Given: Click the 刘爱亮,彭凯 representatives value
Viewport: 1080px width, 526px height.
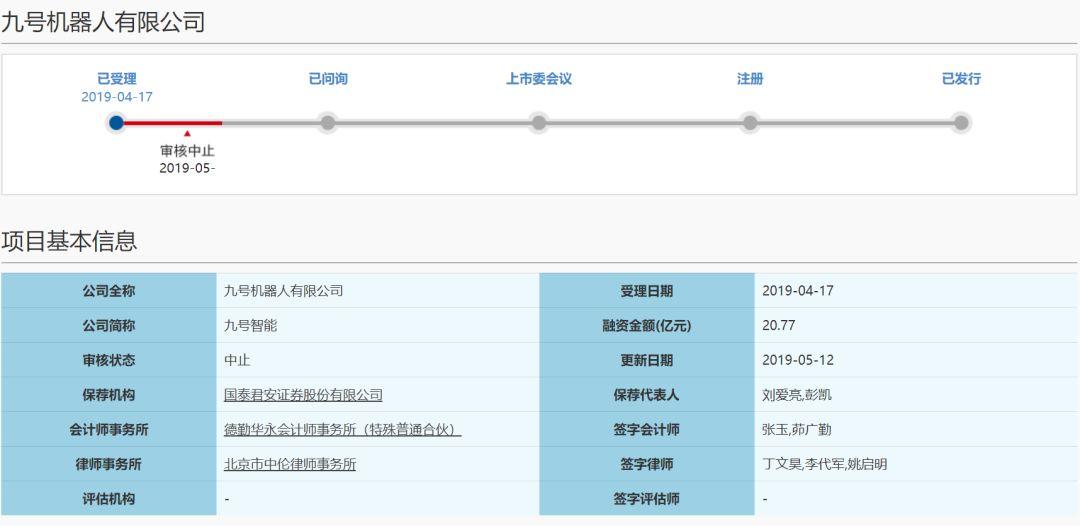Looking at the screenshot, I should (797, 395).
